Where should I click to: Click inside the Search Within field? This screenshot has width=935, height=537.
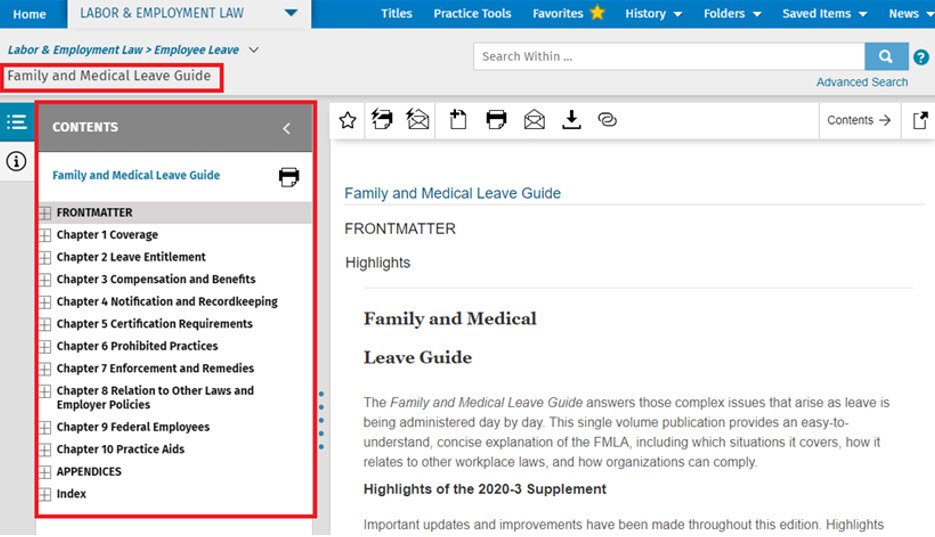668,57
